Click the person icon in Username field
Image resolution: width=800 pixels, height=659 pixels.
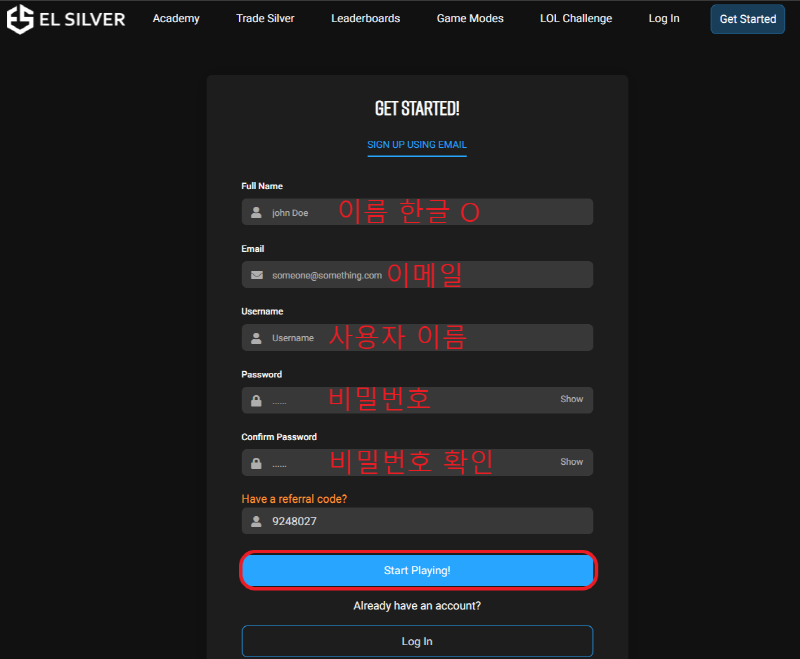(x=256, y=338)
